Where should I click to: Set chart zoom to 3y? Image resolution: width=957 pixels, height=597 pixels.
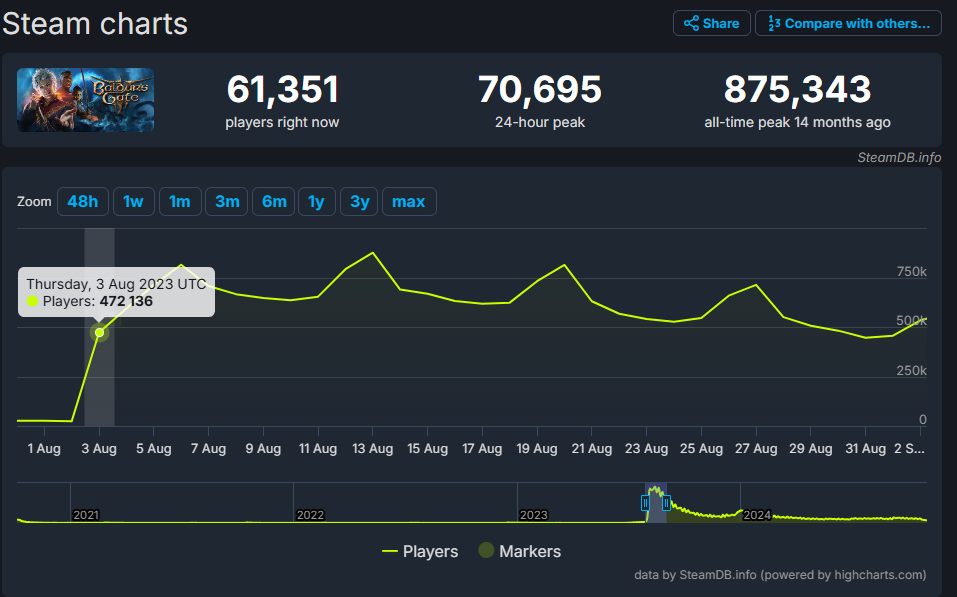(x=359, y=201)
